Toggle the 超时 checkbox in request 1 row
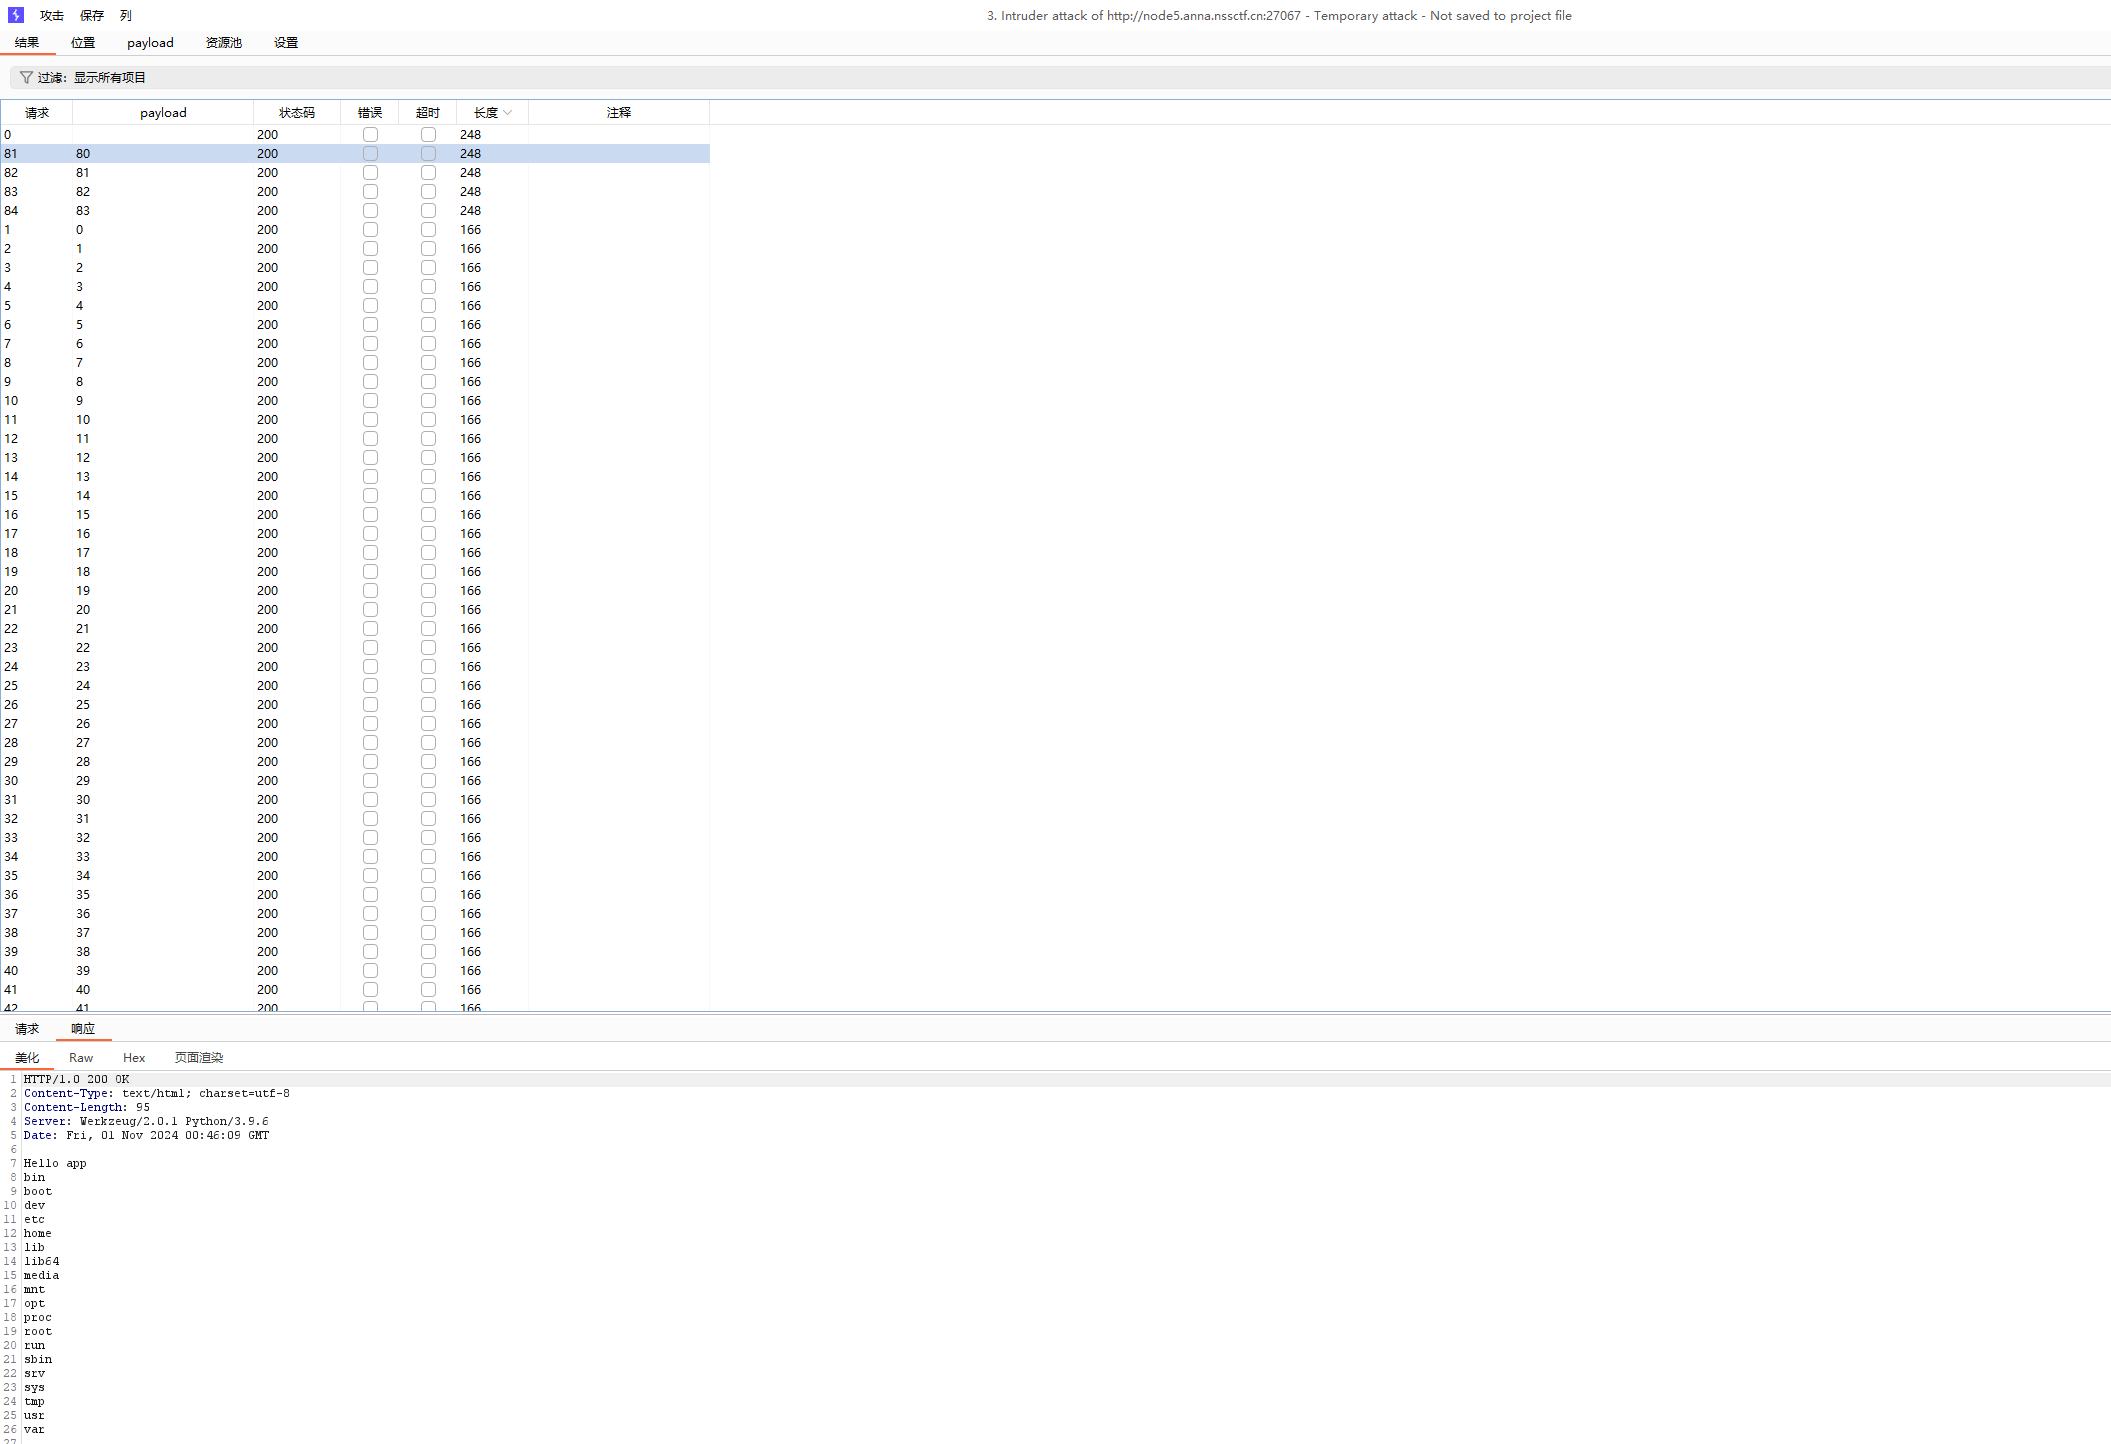2111x1444 pixels. [428, 229]
